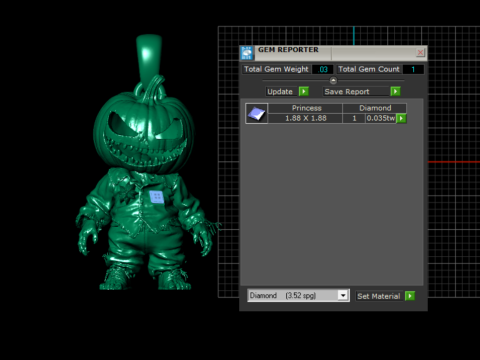
Task: Click the Total Gem Weight label
Action: tap(276, 69)
